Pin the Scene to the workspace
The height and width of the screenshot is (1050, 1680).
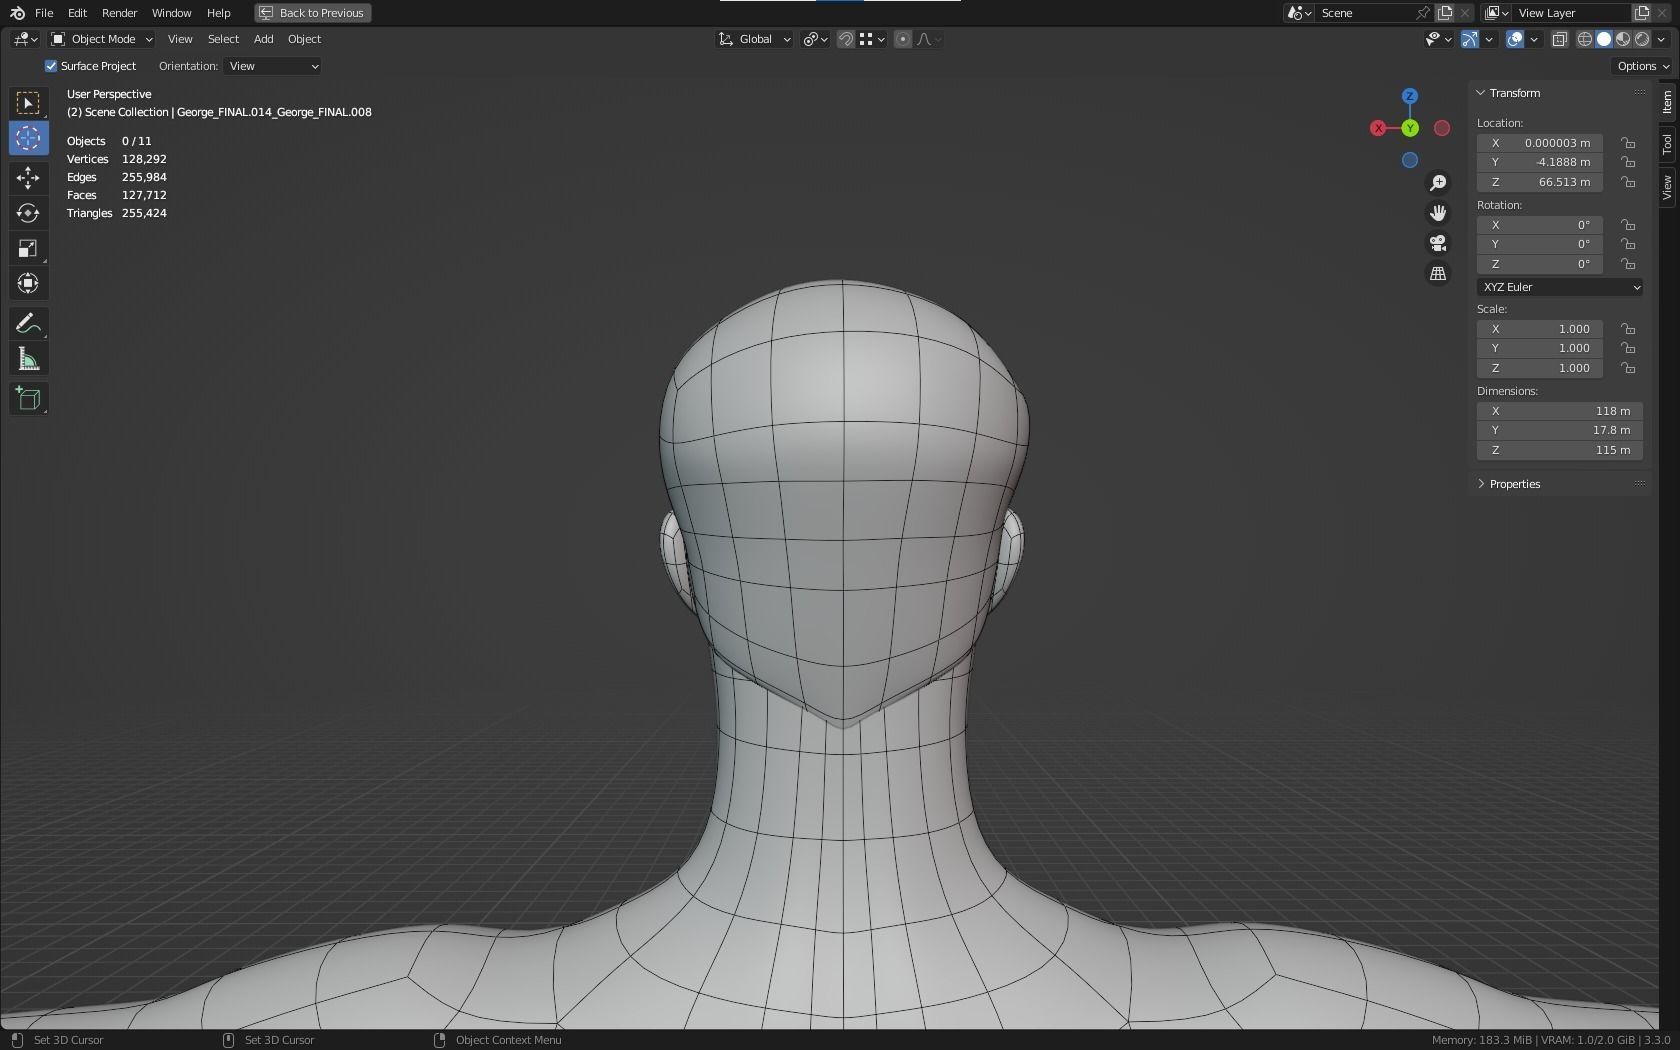pos(1423,13)
